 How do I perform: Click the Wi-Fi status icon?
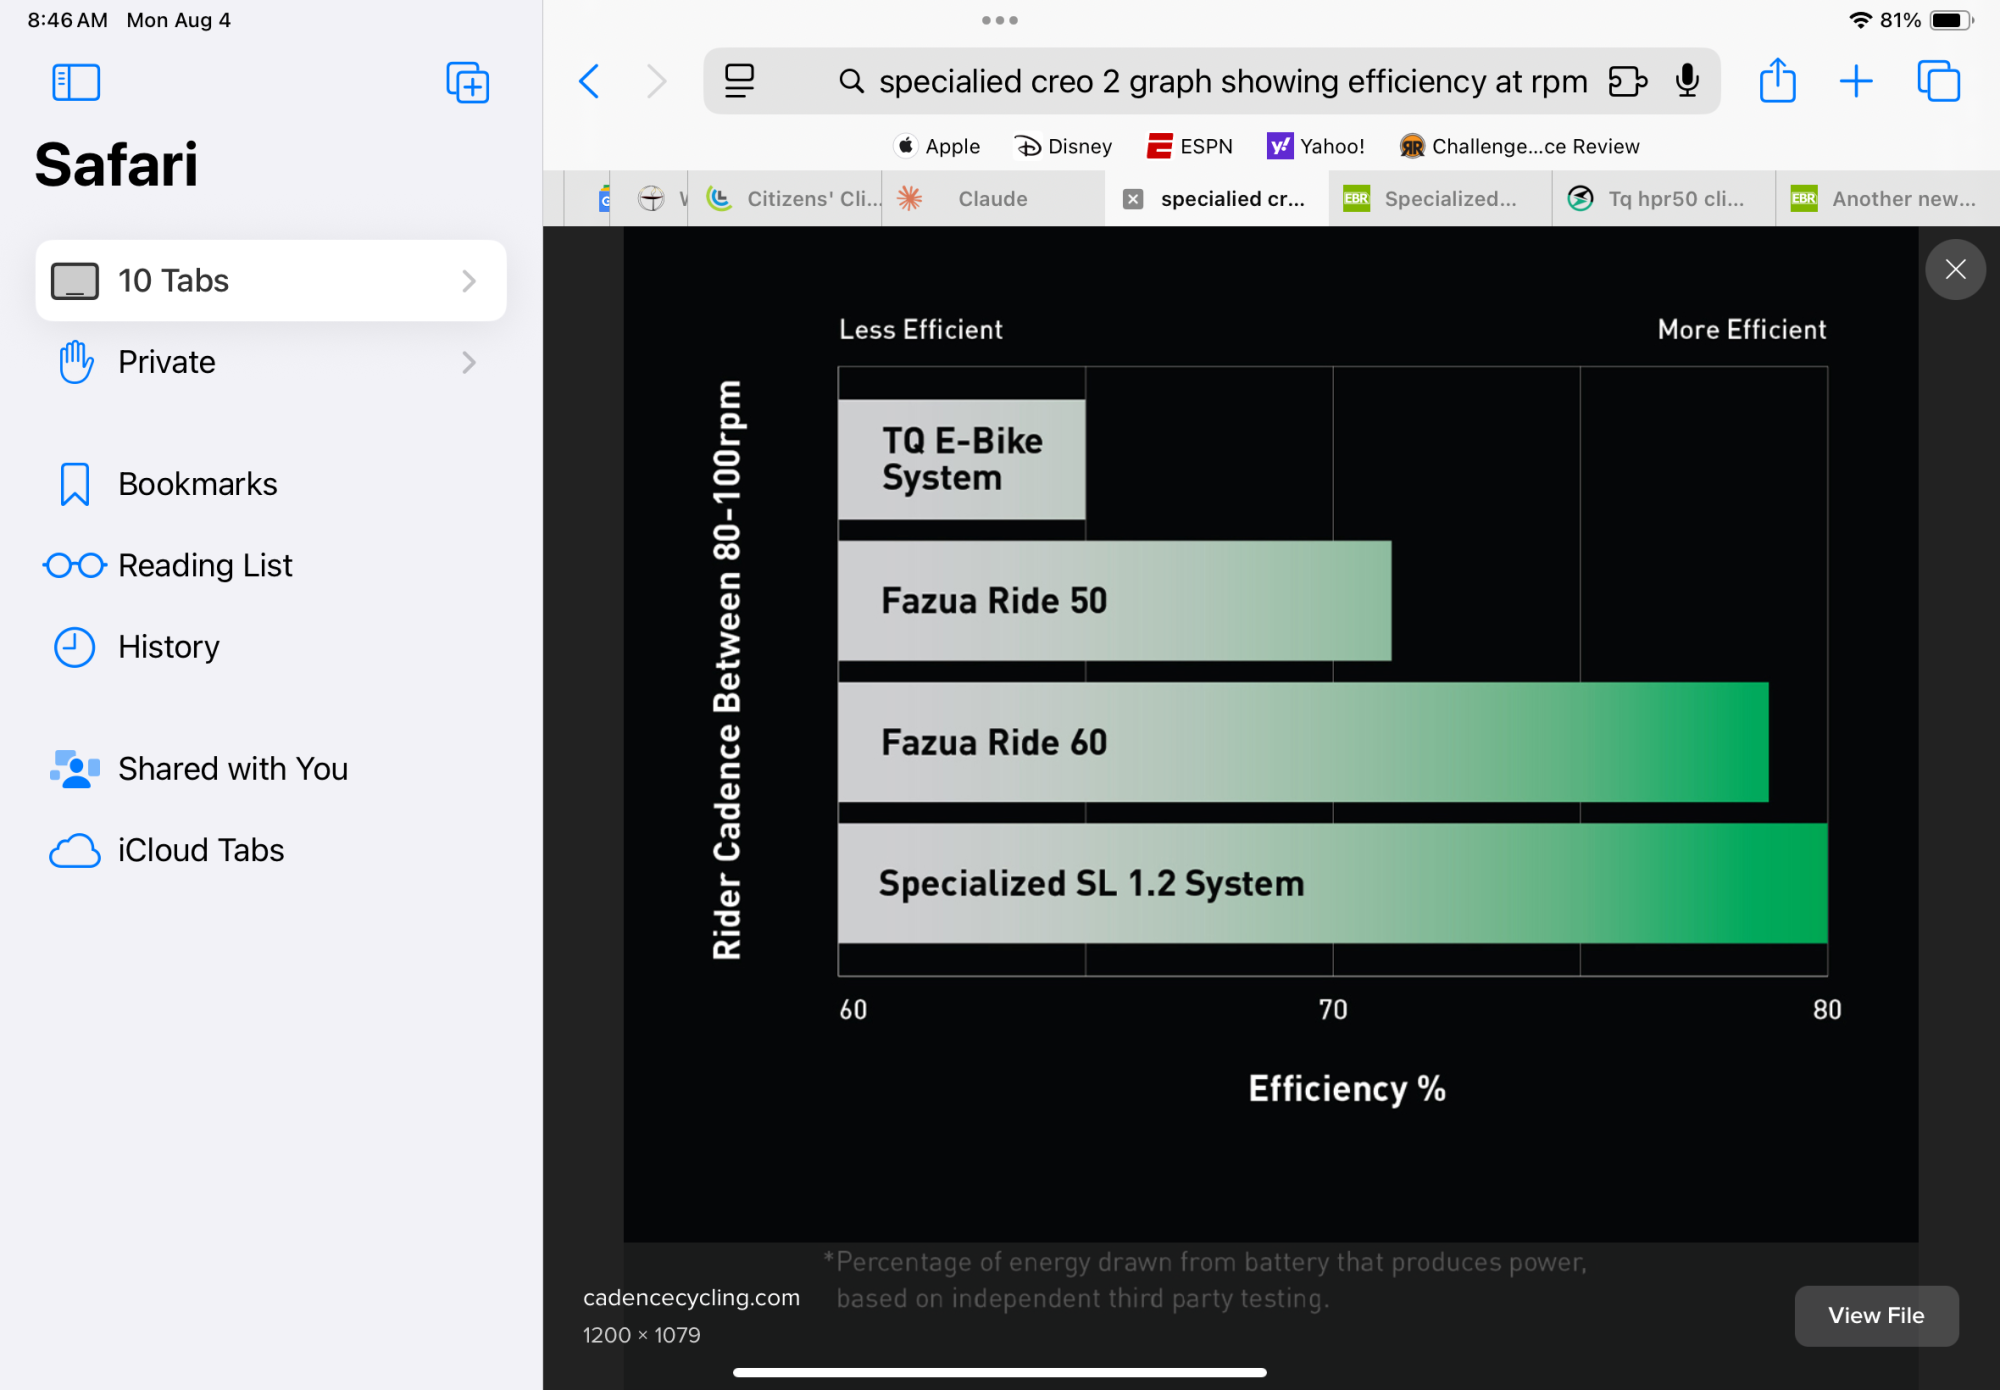(x=1860, y=20)
